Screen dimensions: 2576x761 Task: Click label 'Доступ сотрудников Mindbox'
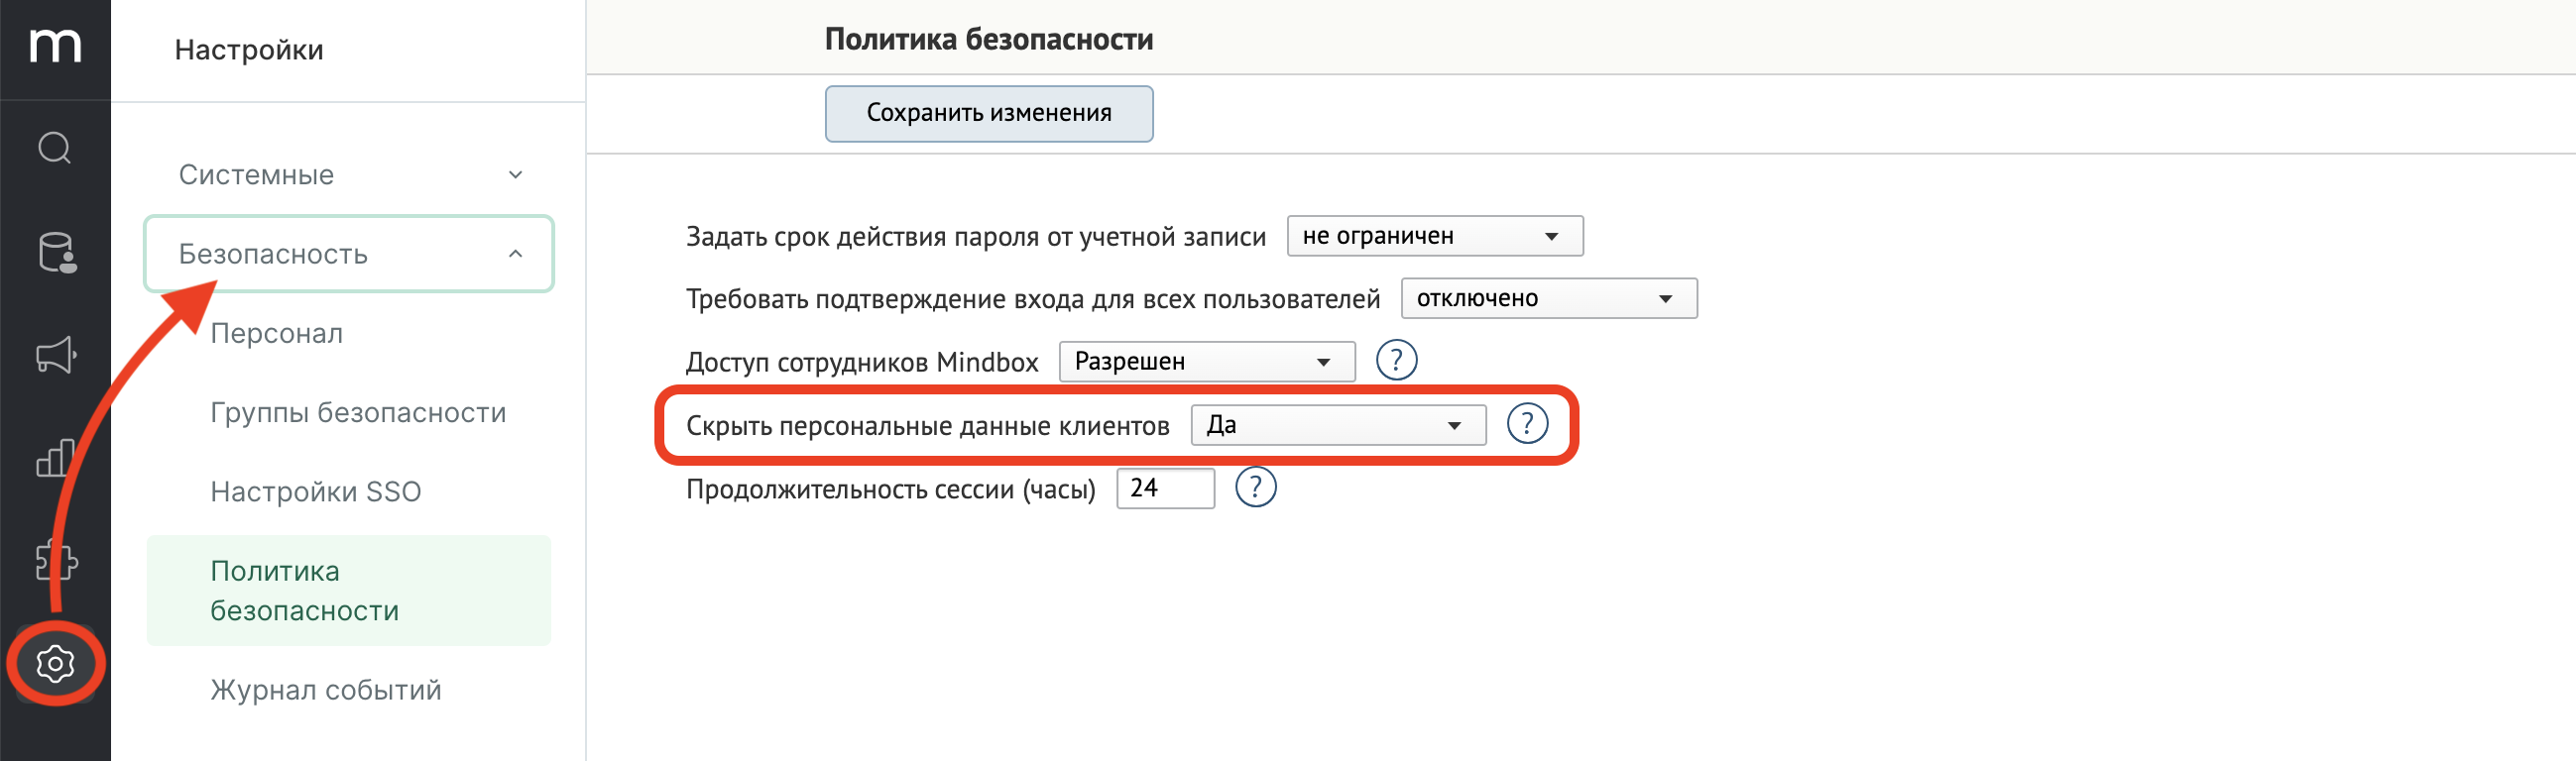pyautogui.click(x=862, y=362)
